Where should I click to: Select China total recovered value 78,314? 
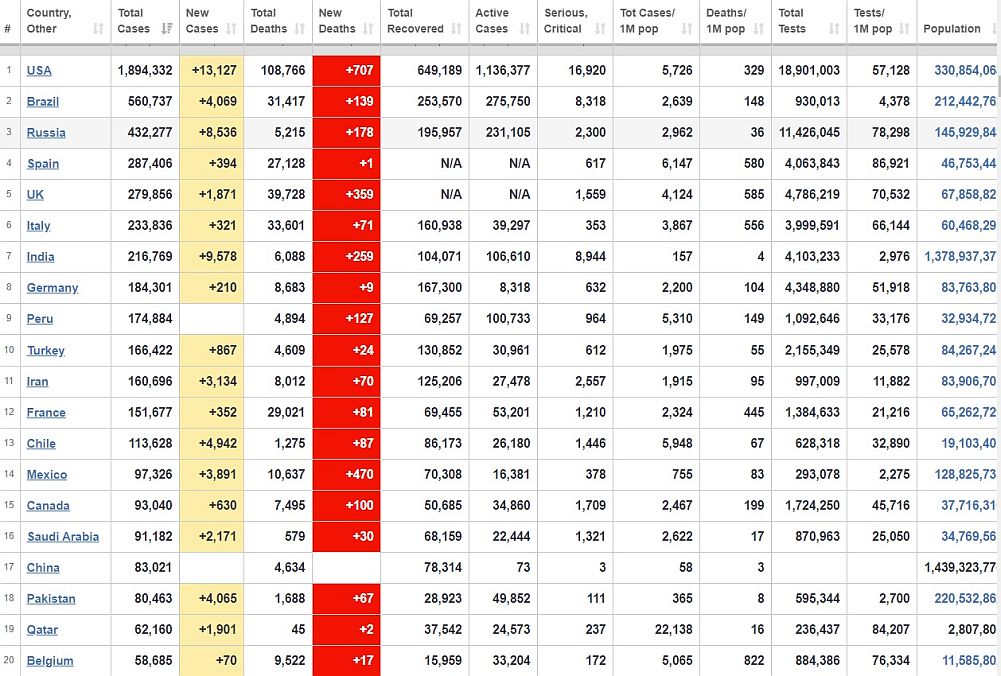(443, 567)
